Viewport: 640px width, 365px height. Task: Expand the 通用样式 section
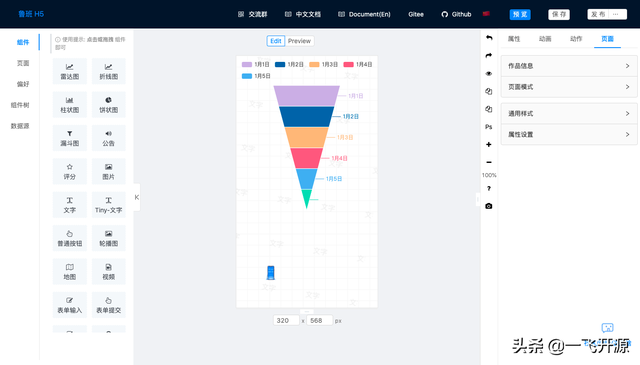click(569, 114)
